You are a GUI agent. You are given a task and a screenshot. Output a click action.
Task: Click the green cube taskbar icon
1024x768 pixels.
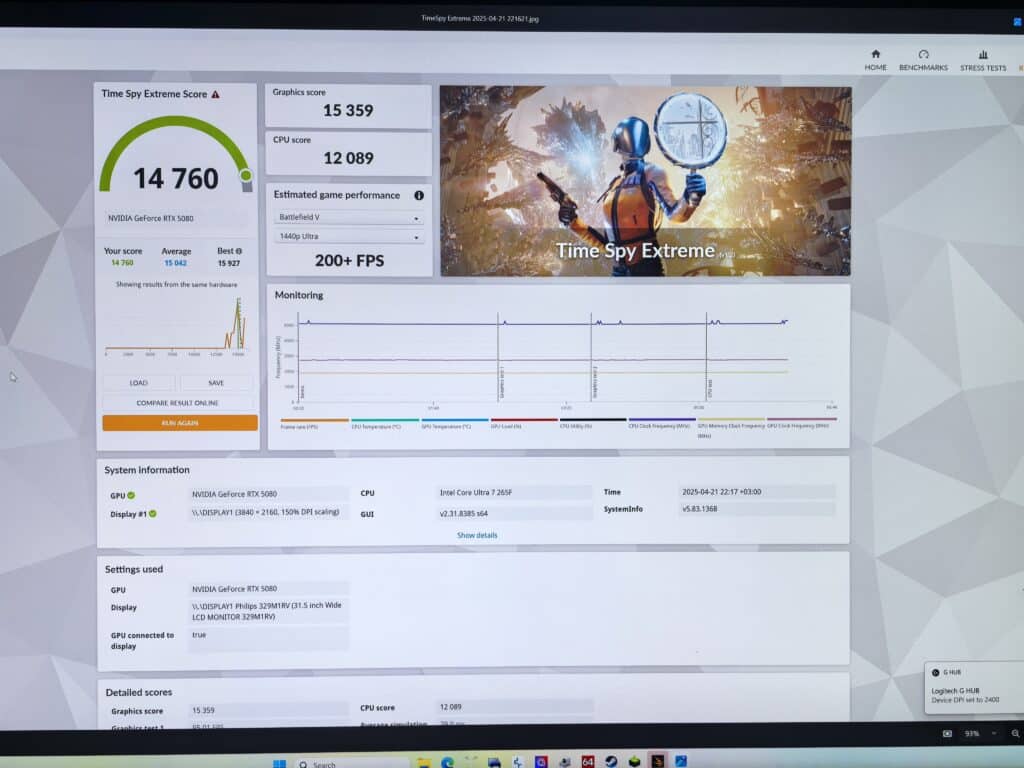[x=634, y=761]
